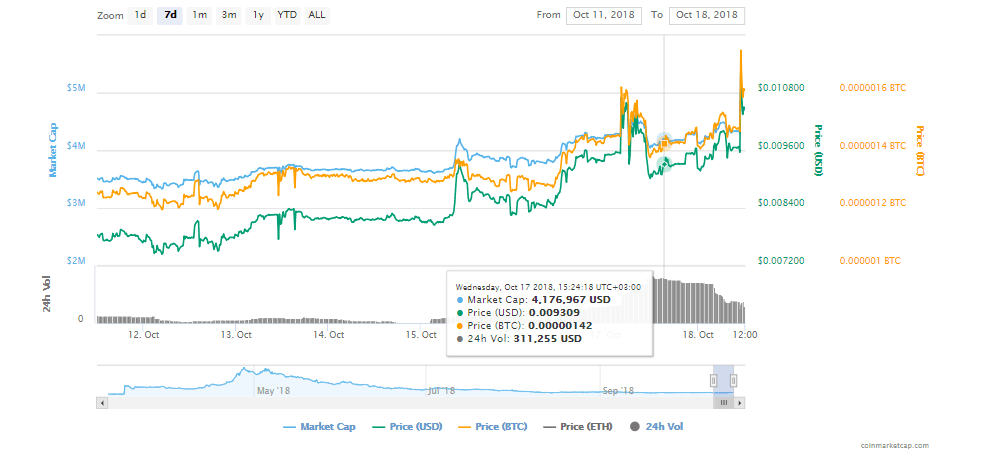Click the navigator left range handle
Image resolution: width=992 pixels, height=457 pixels.
pos(714,380)
